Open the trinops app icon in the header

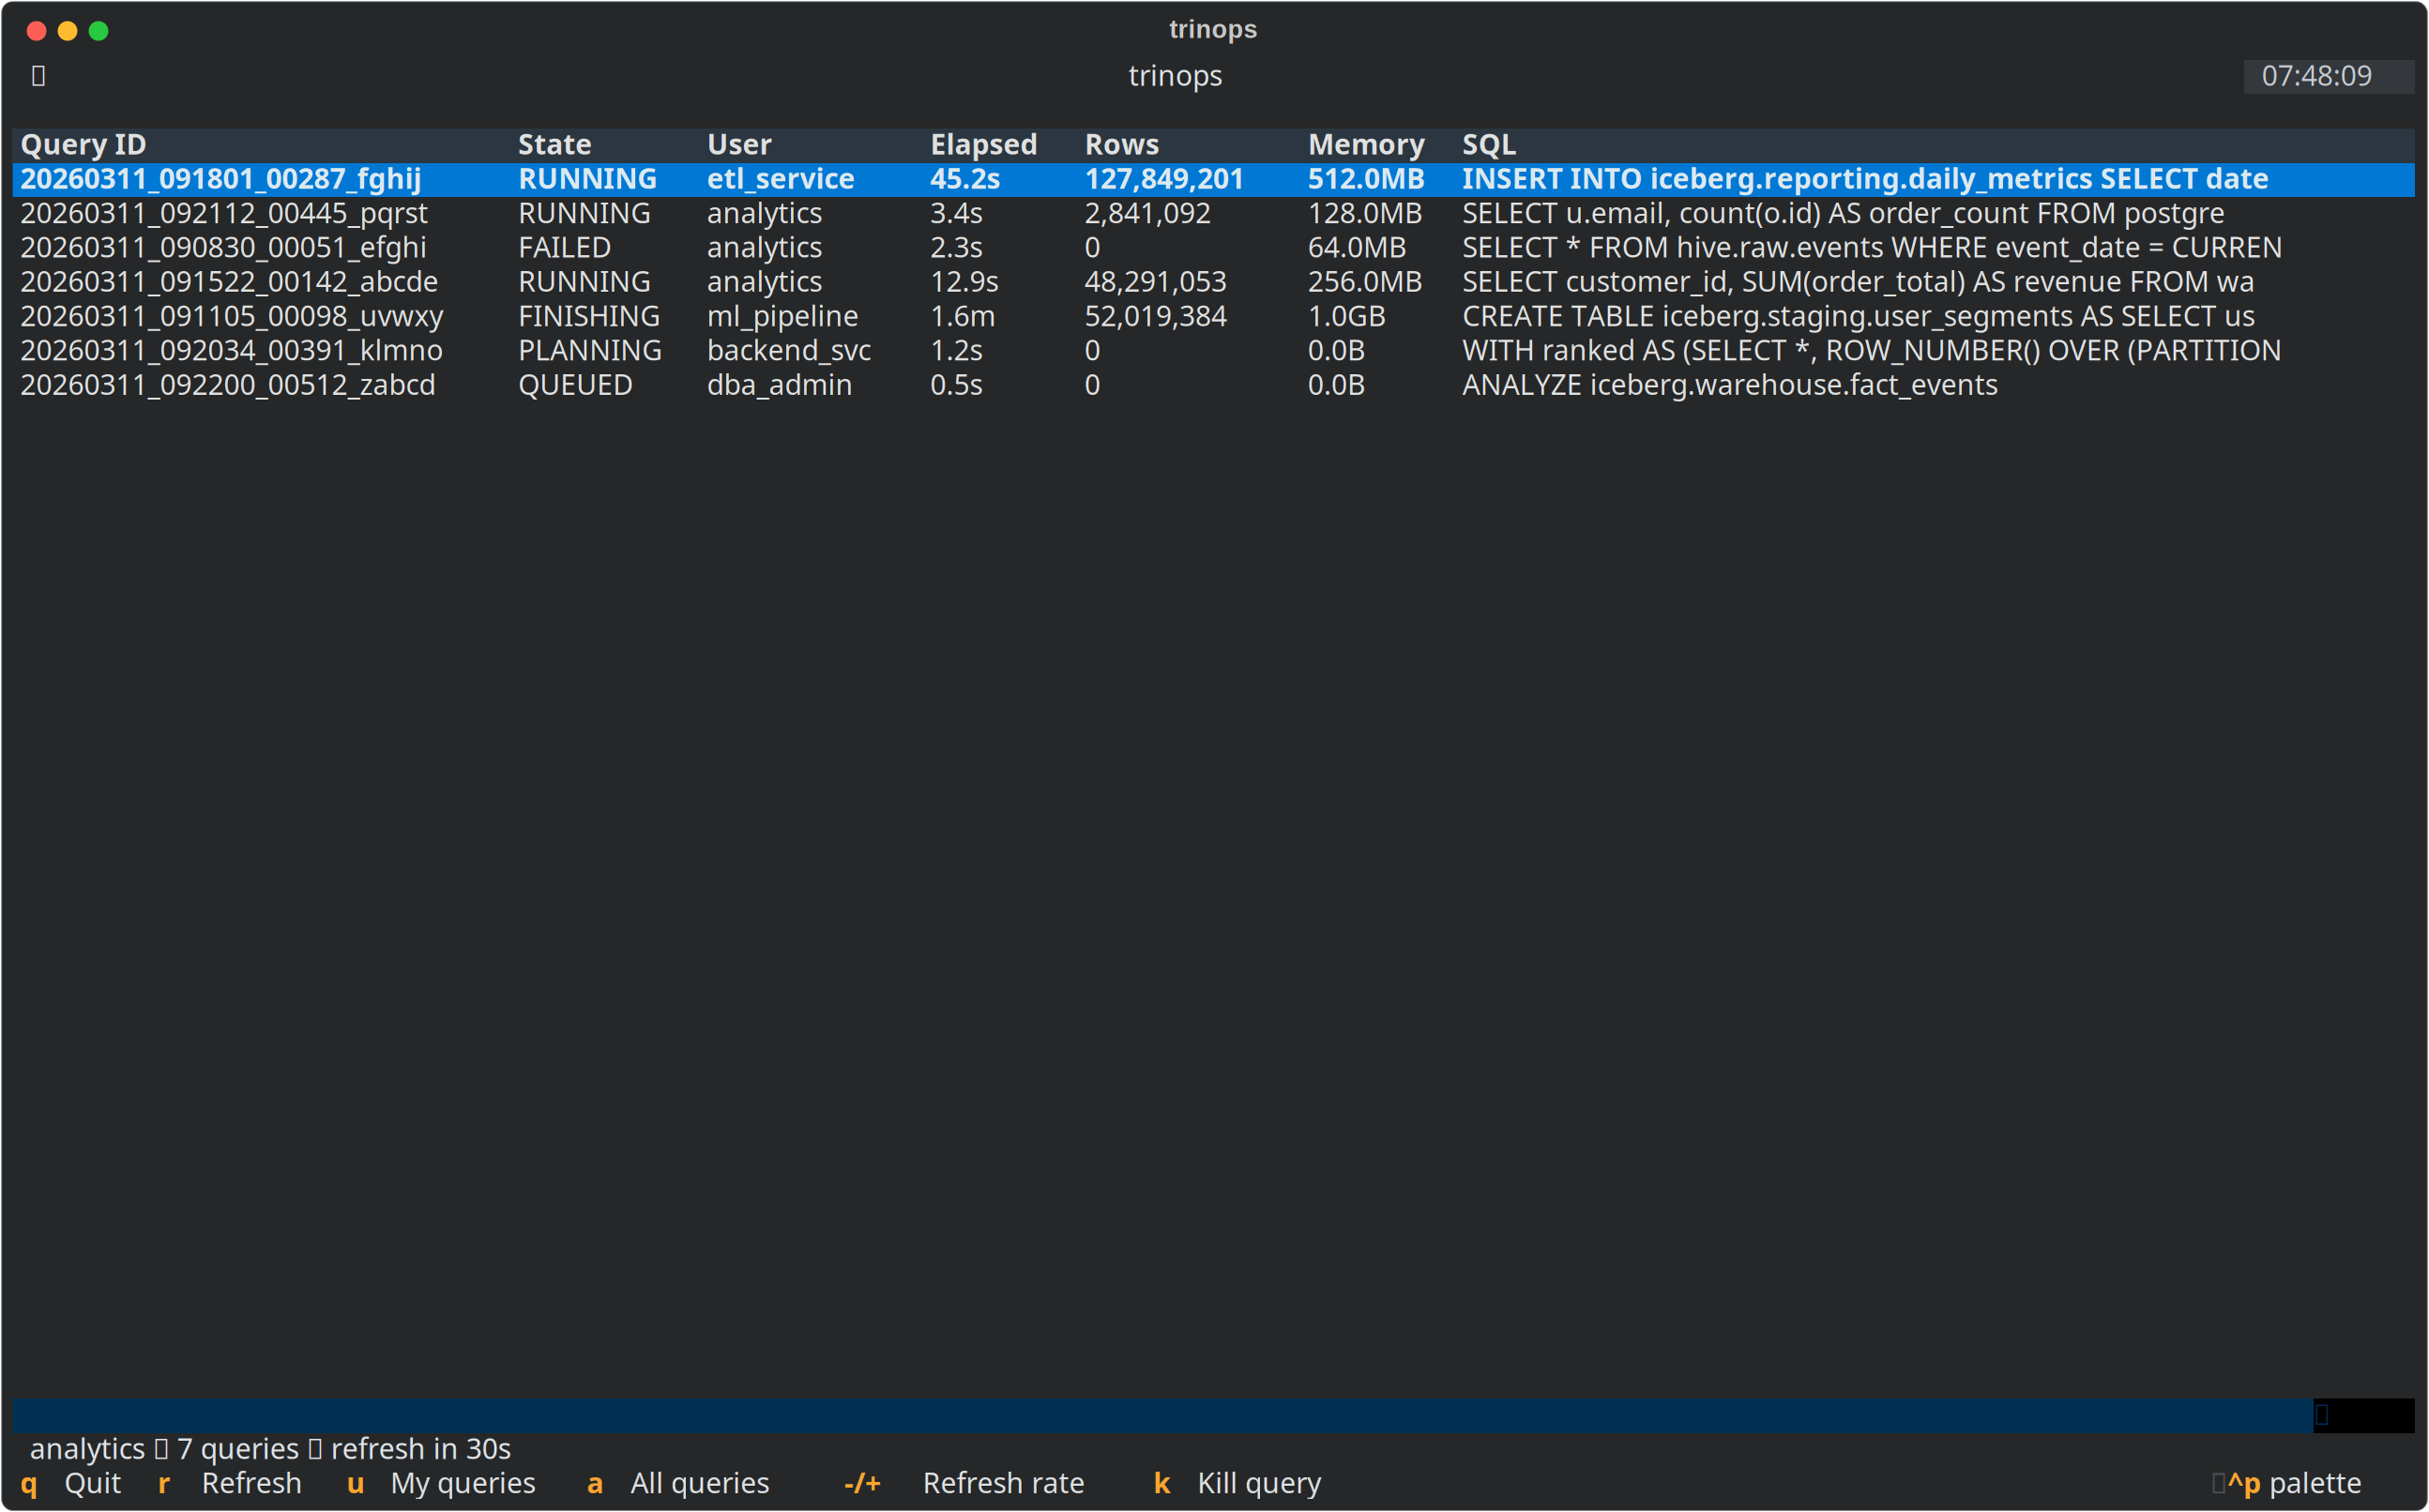[x=38, y=75]
